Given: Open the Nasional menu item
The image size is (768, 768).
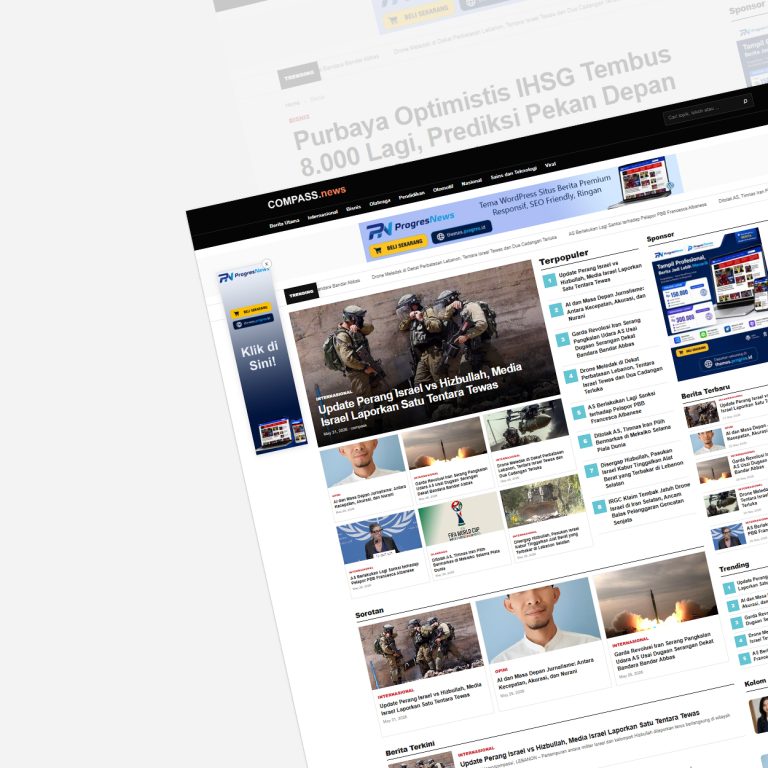Looking at the screenshot, I should pyautogui.click(x=472, y=182).
